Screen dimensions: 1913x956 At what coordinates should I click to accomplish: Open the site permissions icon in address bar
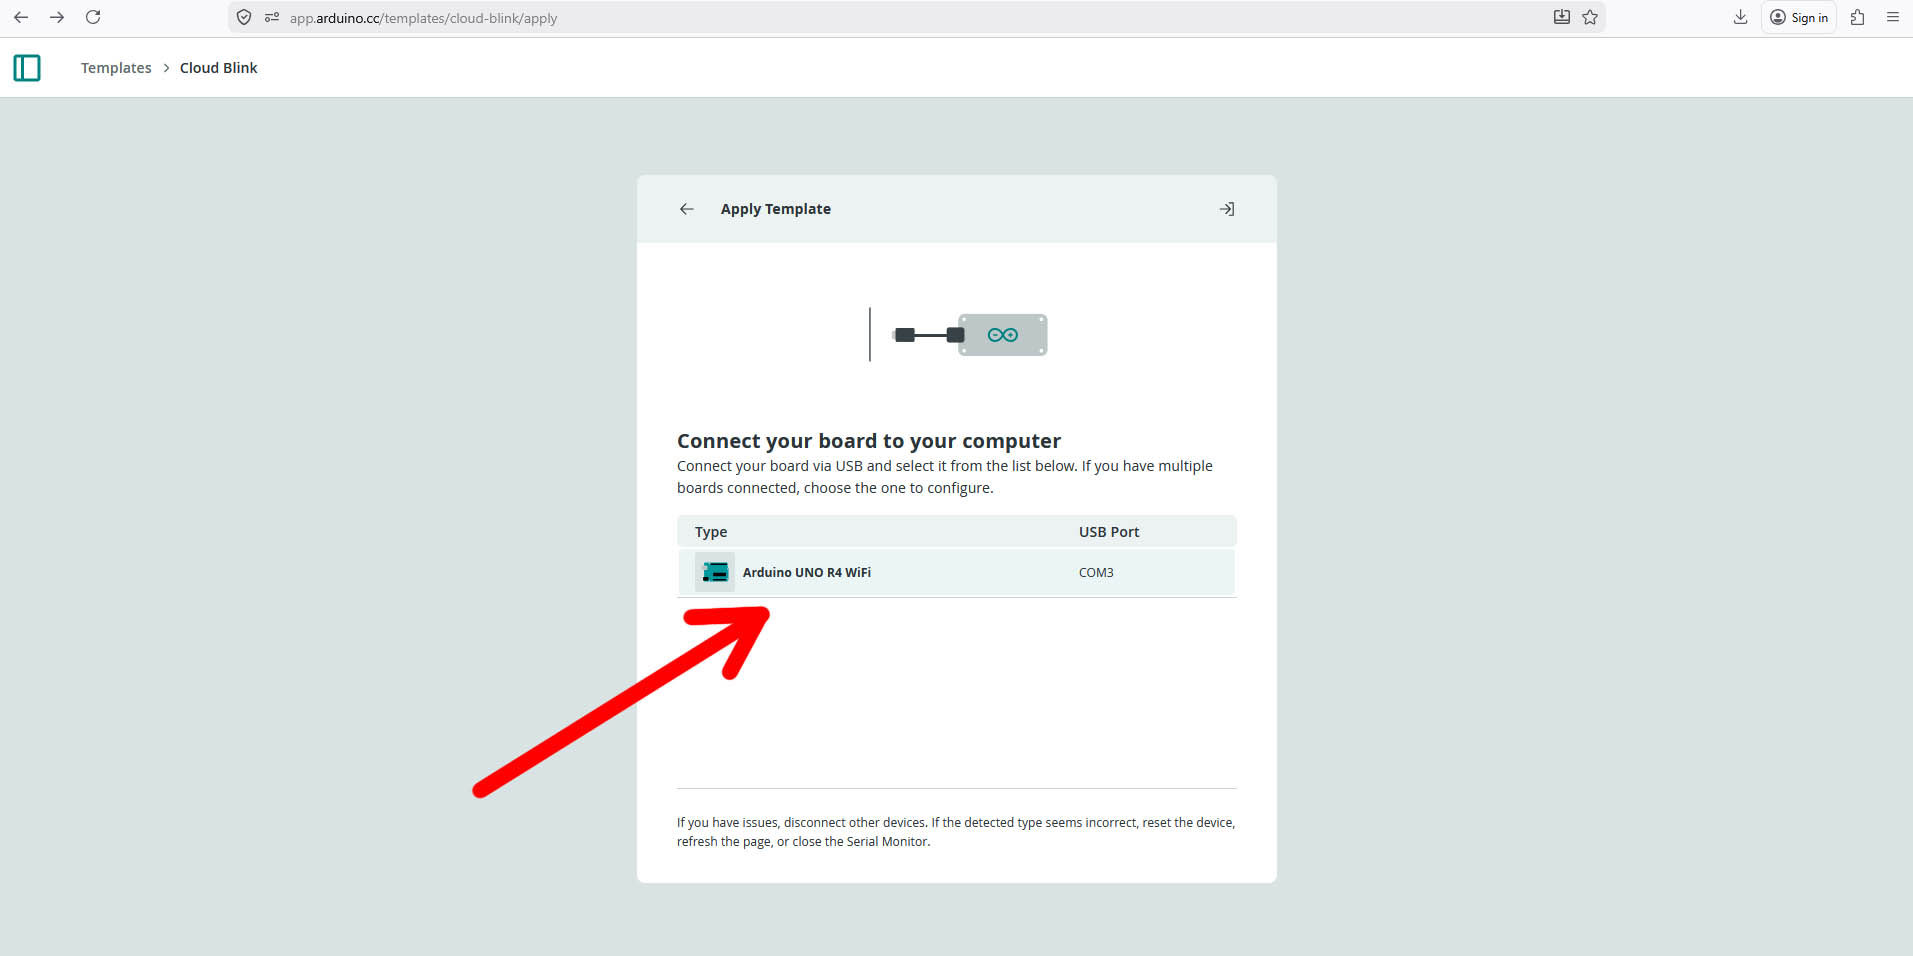point(272,18)
